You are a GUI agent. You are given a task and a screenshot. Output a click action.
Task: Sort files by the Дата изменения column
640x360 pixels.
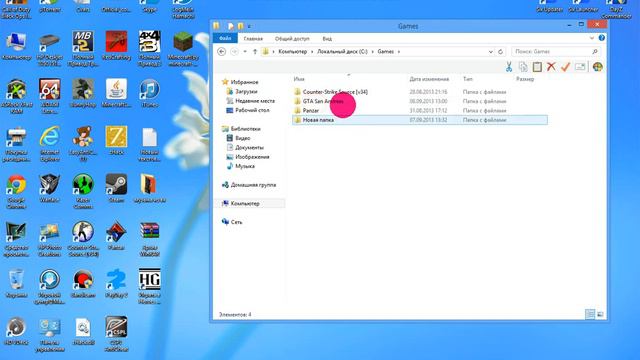[x=429, y=79]
